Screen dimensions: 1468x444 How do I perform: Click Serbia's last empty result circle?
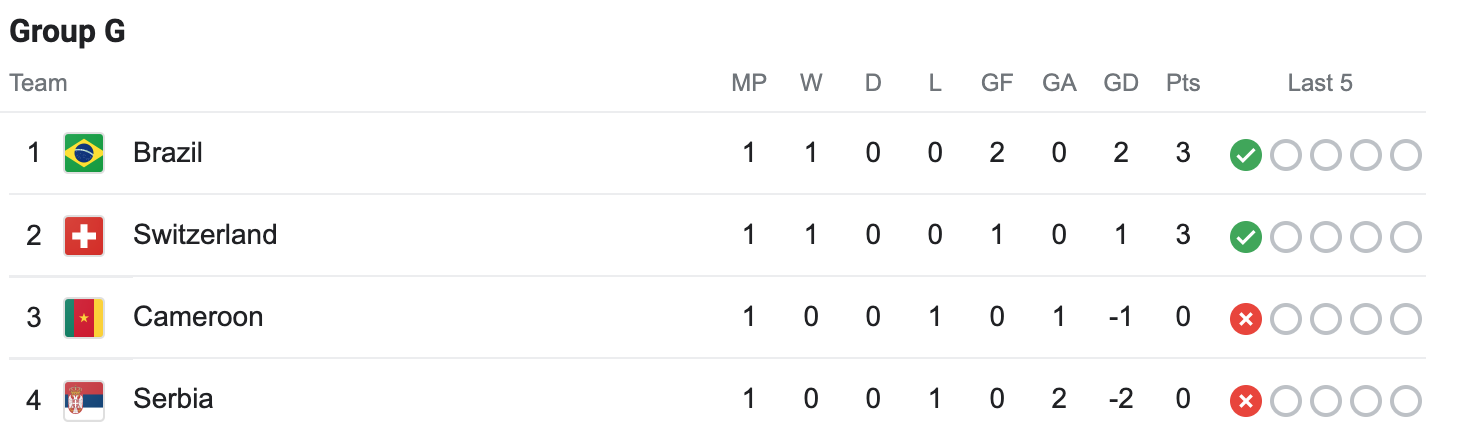tap(1405, 401)
